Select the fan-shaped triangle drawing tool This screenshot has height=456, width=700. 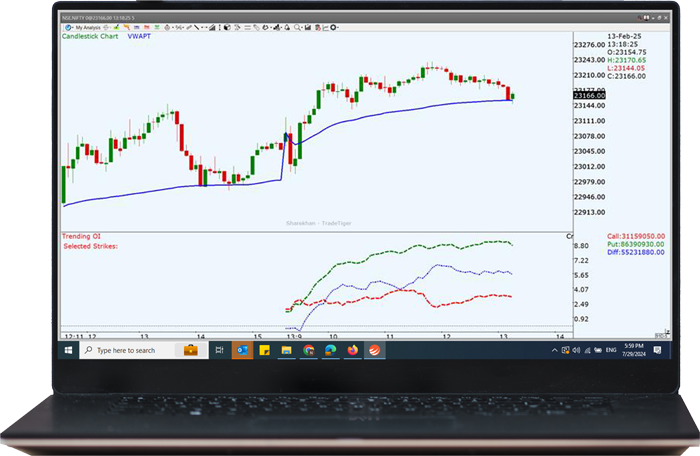point(212,28)
